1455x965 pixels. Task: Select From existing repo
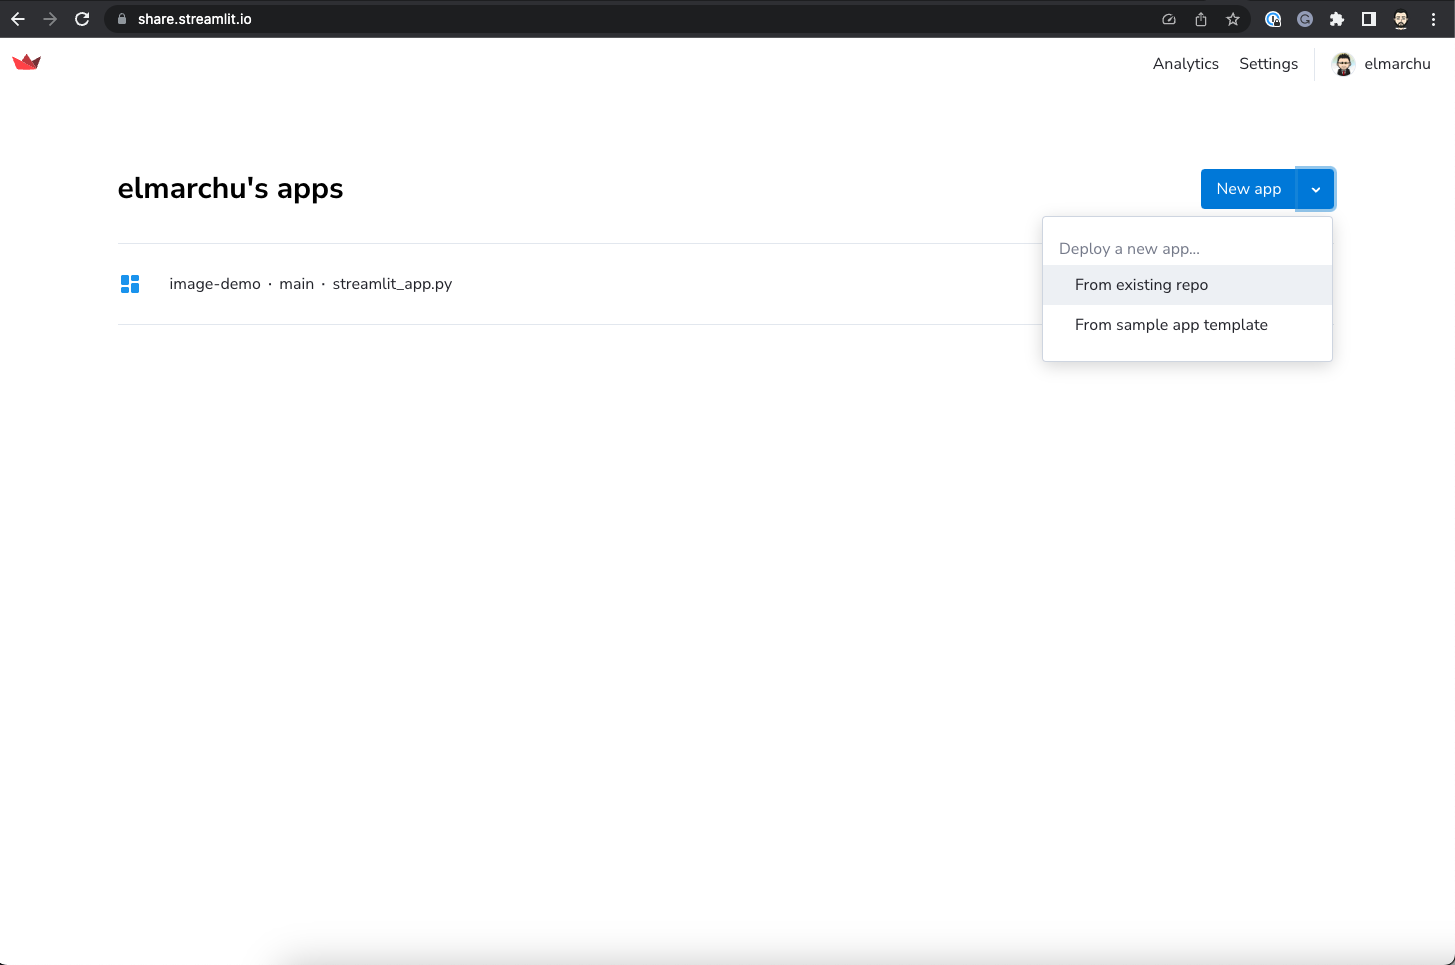click(1141, 285)
